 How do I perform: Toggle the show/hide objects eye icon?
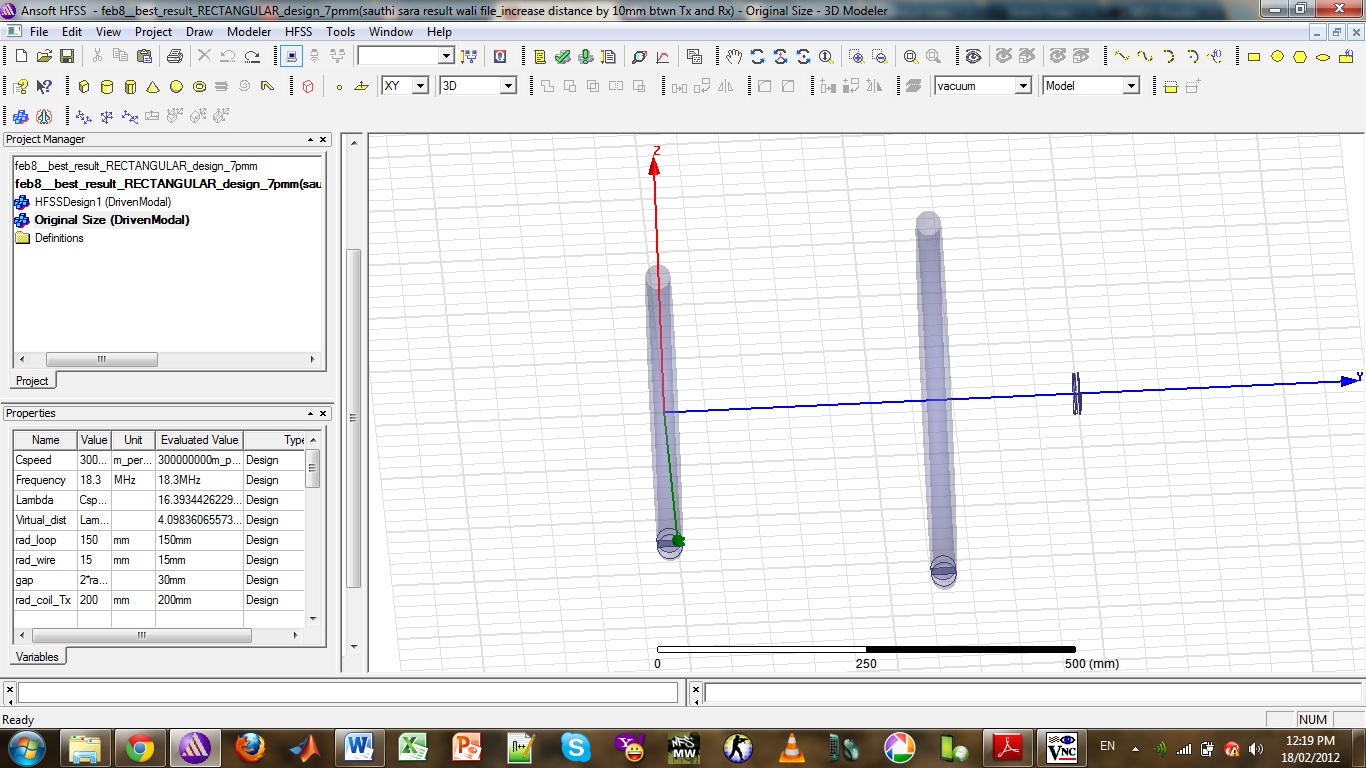(x=973, y=57)
